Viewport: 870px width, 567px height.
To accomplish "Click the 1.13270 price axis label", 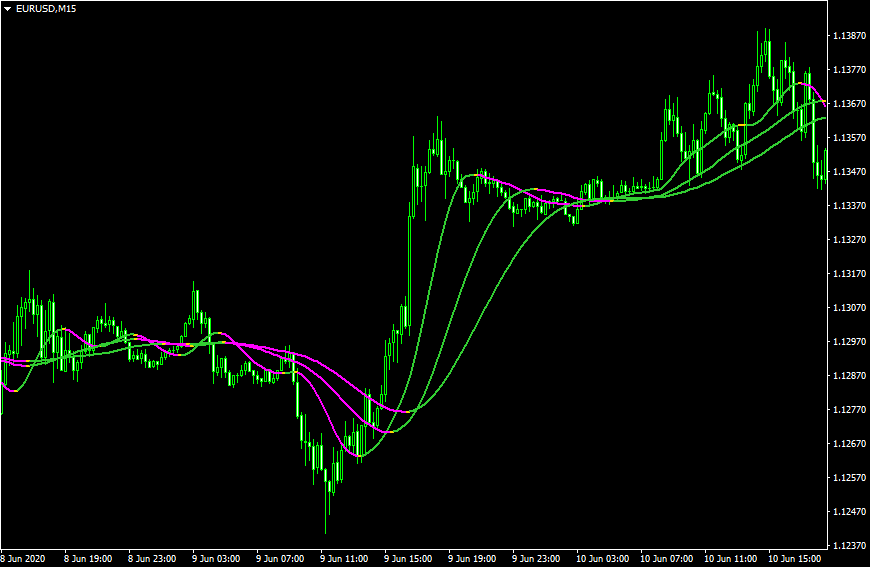I will (849, 240).
